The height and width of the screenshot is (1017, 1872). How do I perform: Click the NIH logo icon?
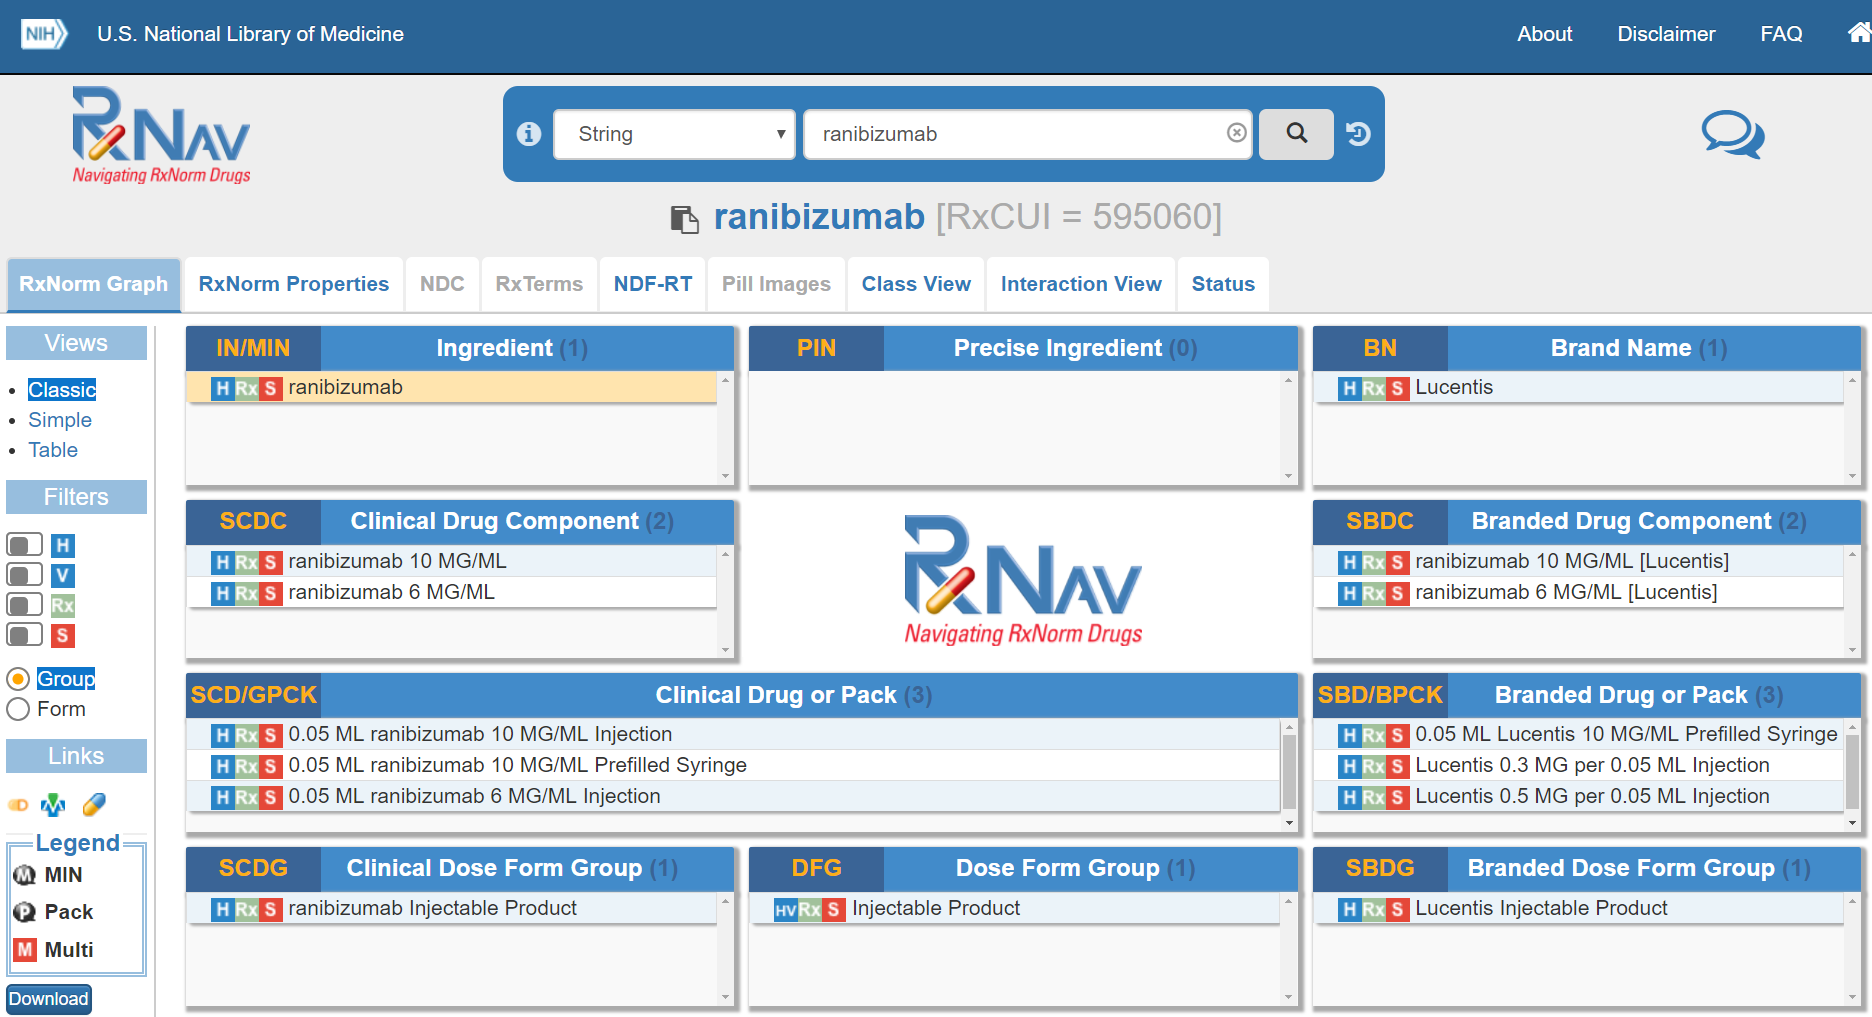(x=44, y=34)
